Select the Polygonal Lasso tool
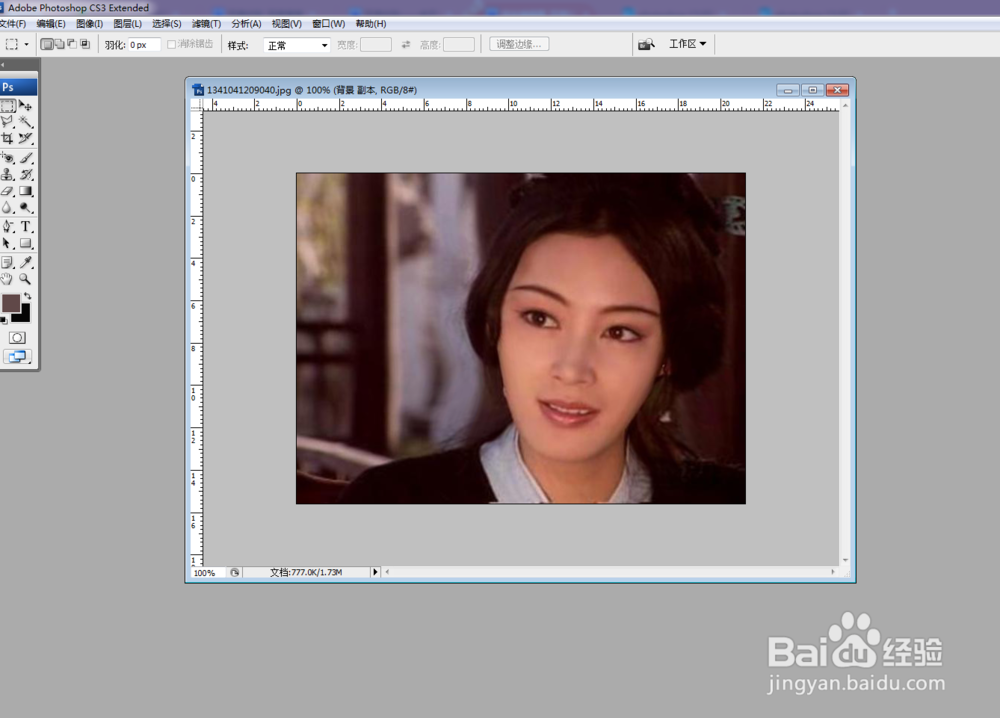The image size is (1000, 718). point(8,122)
